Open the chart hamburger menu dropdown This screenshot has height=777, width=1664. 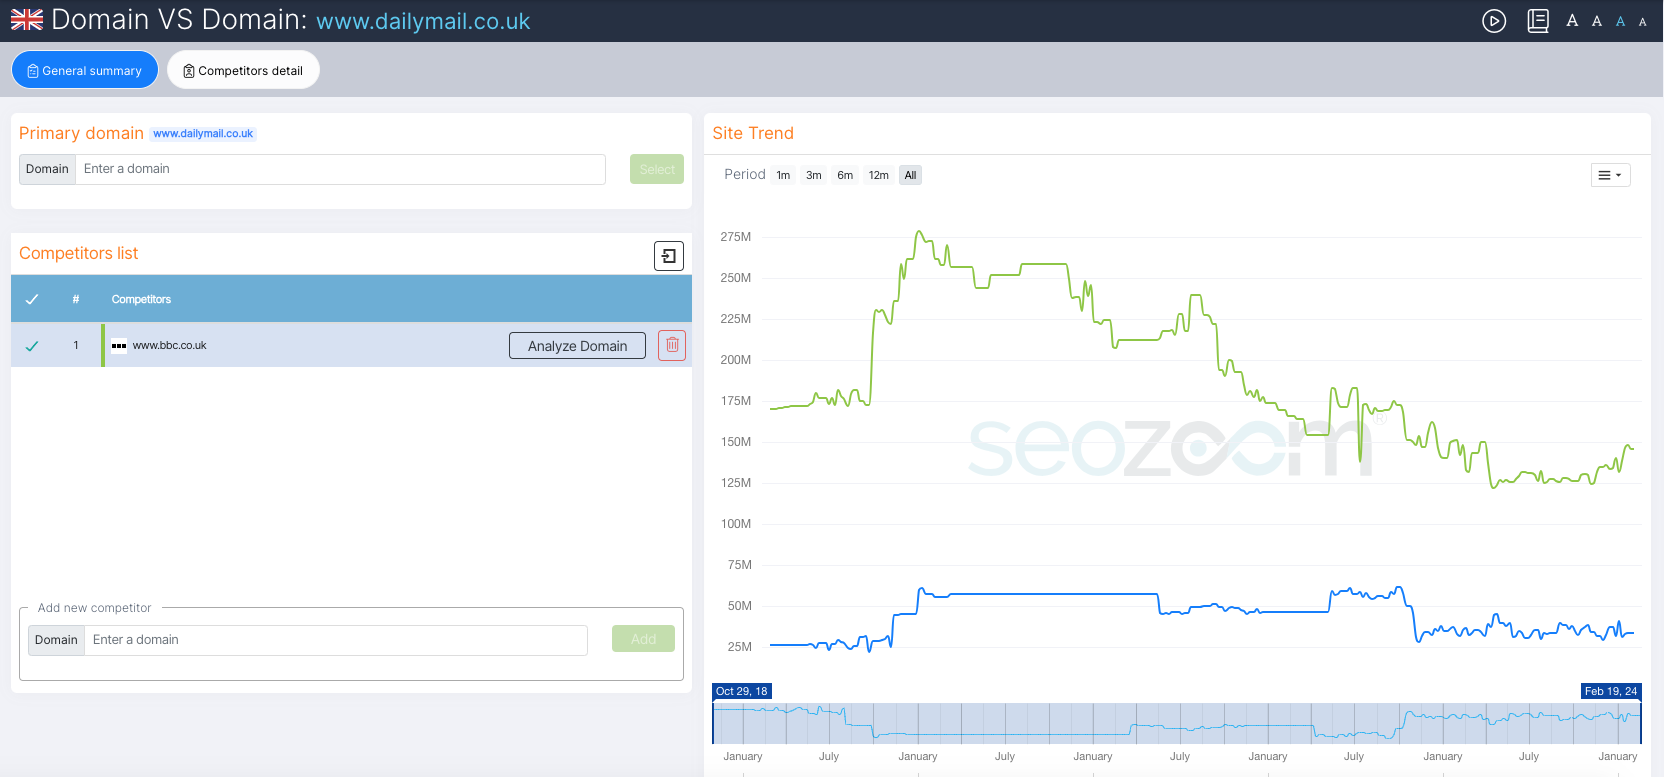point(1610,175)
